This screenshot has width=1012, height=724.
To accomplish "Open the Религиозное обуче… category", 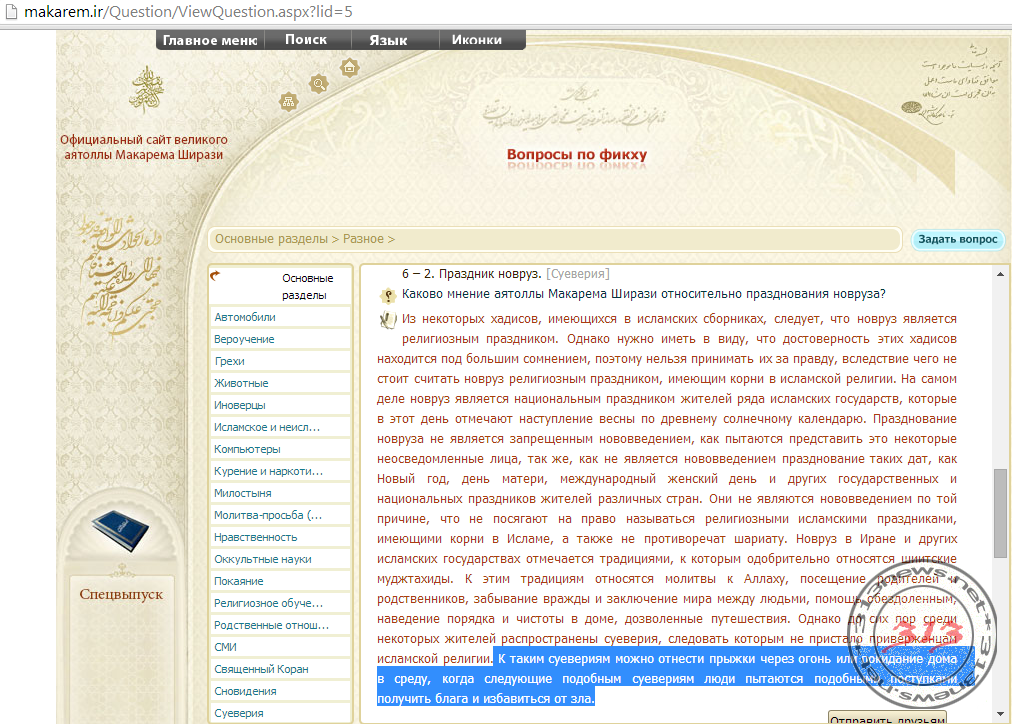I will [x=281, y=603].
